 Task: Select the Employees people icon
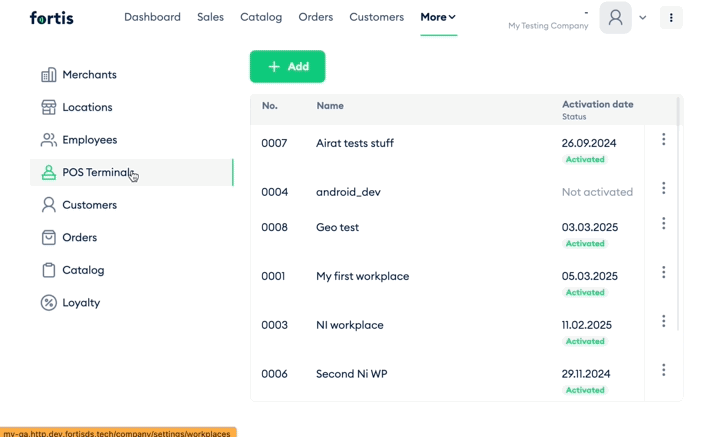coord(49,140)
